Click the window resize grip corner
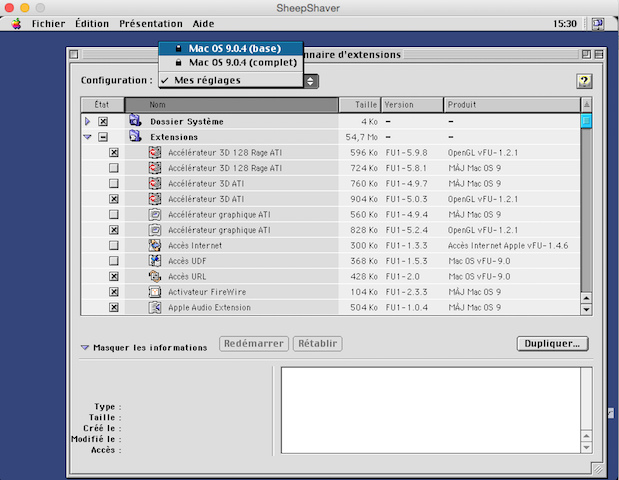This screenshot has height=480, width=619. tap(598, 469)
